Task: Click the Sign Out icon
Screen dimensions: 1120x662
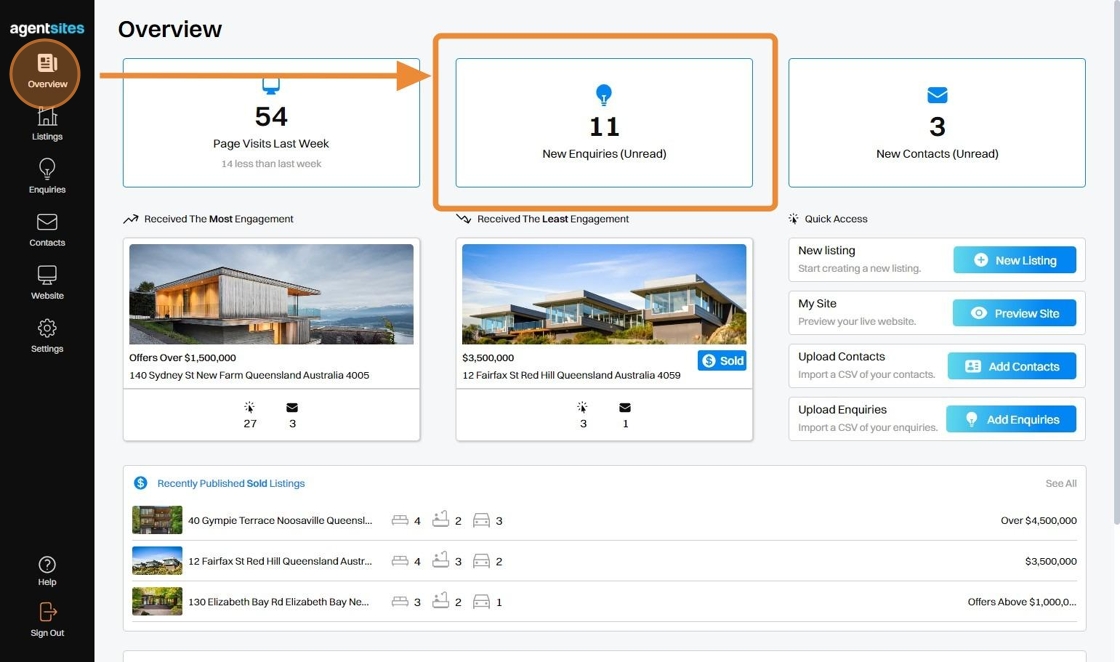Action: pyautogui.click(x=47, y=612)
